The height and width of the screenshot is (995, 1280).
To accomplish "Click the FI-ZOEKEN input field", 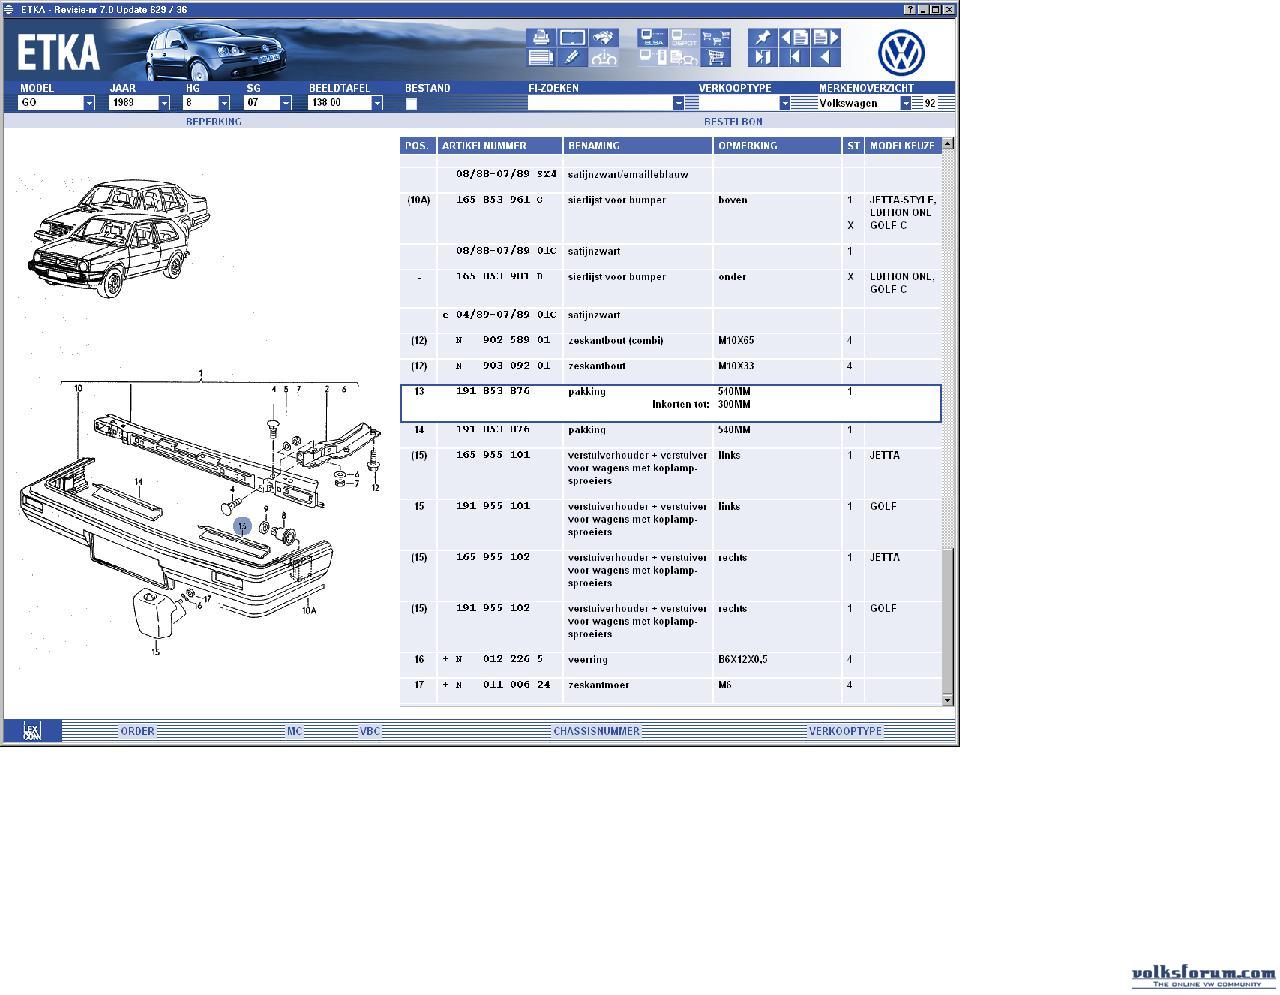I will (600, 103).
